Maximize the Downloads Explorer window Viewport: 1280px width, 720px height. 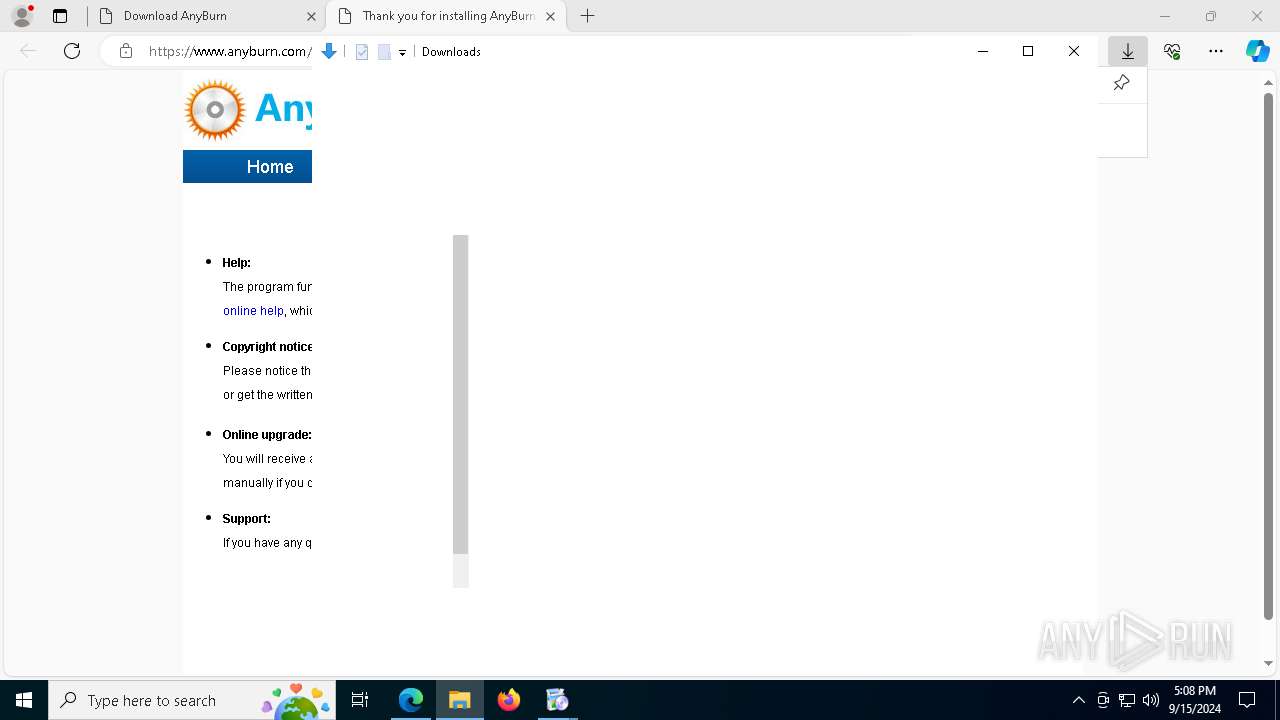[1028, 51]
